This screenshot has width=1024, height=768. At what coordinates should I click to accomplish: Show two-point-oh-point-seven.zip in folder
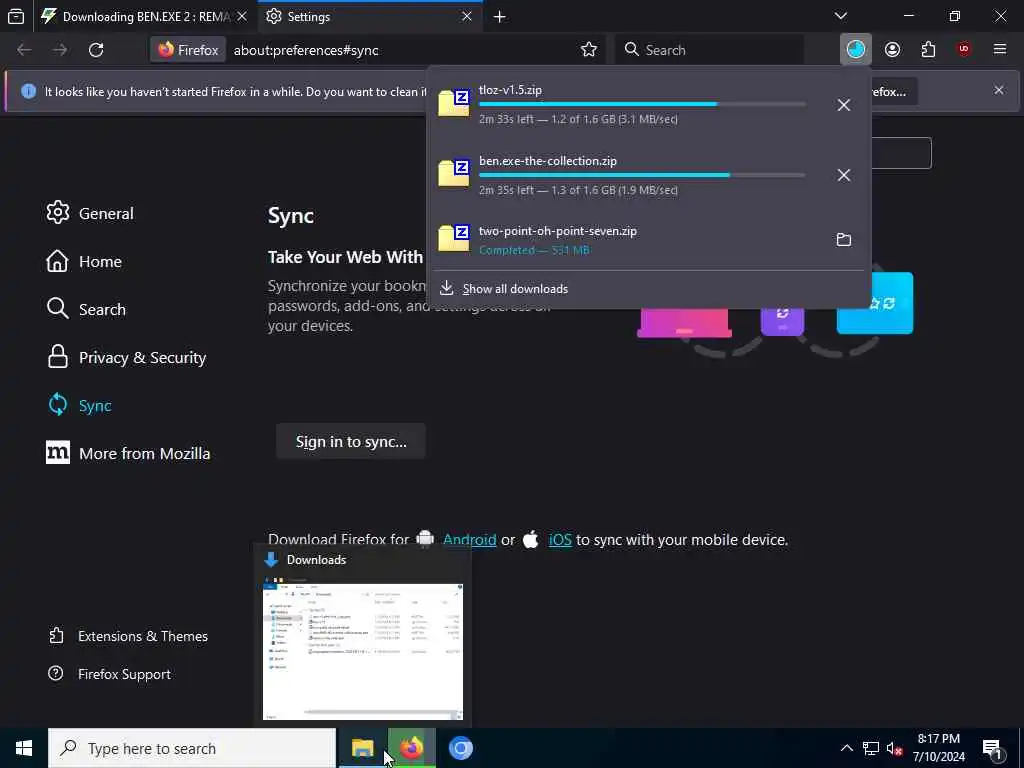point(844,240)
